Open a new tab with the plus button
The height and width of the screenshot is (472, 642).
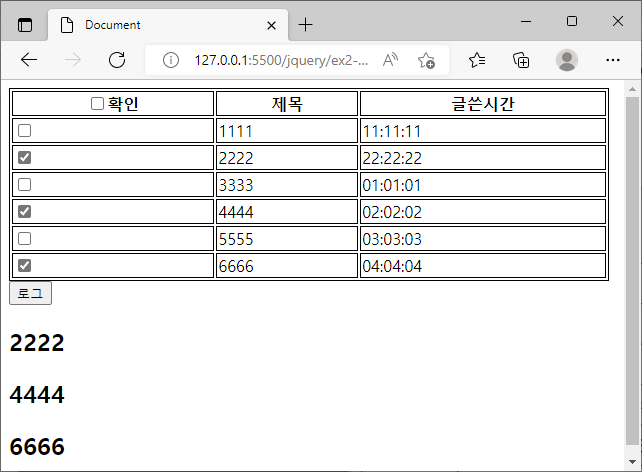[305, 25]
